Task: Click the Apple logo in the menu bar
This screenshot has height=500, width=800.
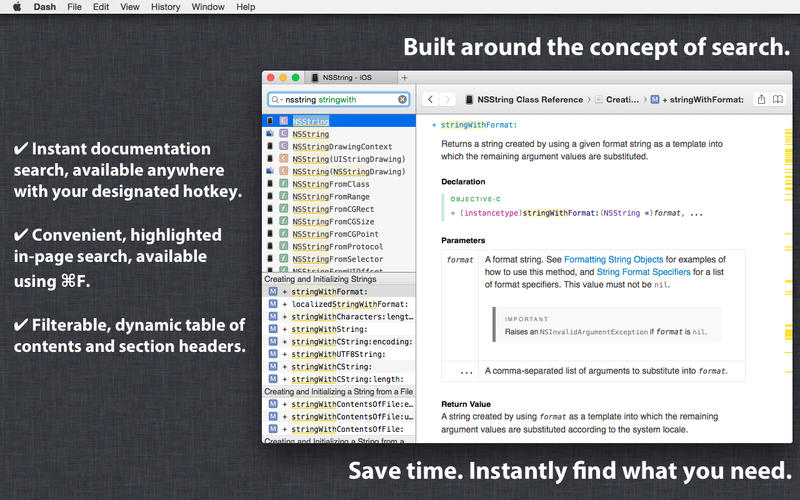Action: click(x=16, y=7)
